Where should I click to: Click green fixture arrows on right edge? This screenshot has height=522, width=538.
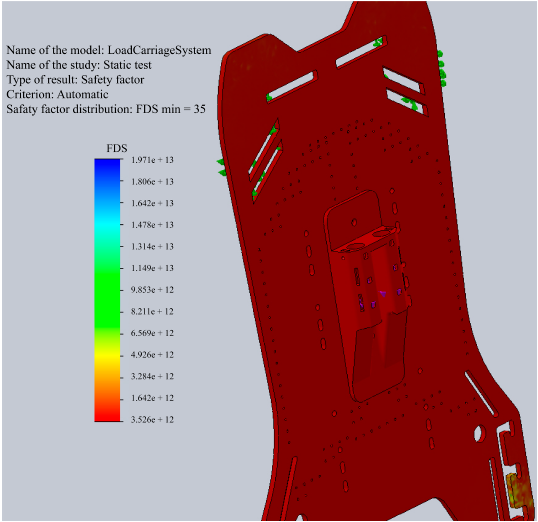point(442,69)
